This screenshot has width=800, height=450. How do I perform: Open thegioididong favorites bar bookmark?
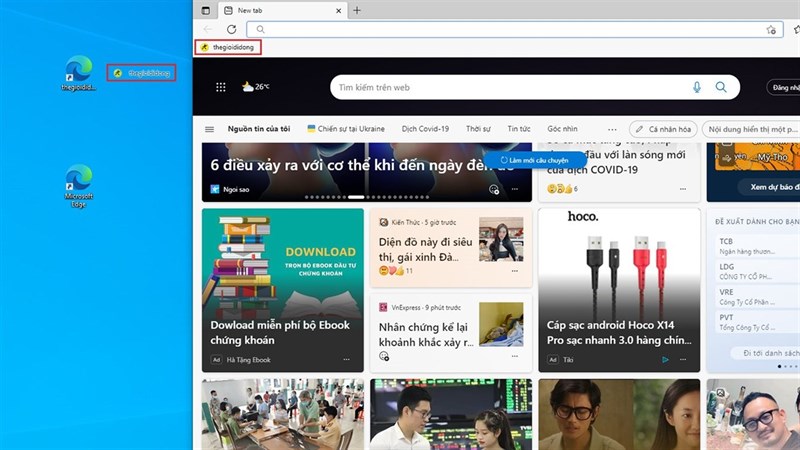click(228, 47)
